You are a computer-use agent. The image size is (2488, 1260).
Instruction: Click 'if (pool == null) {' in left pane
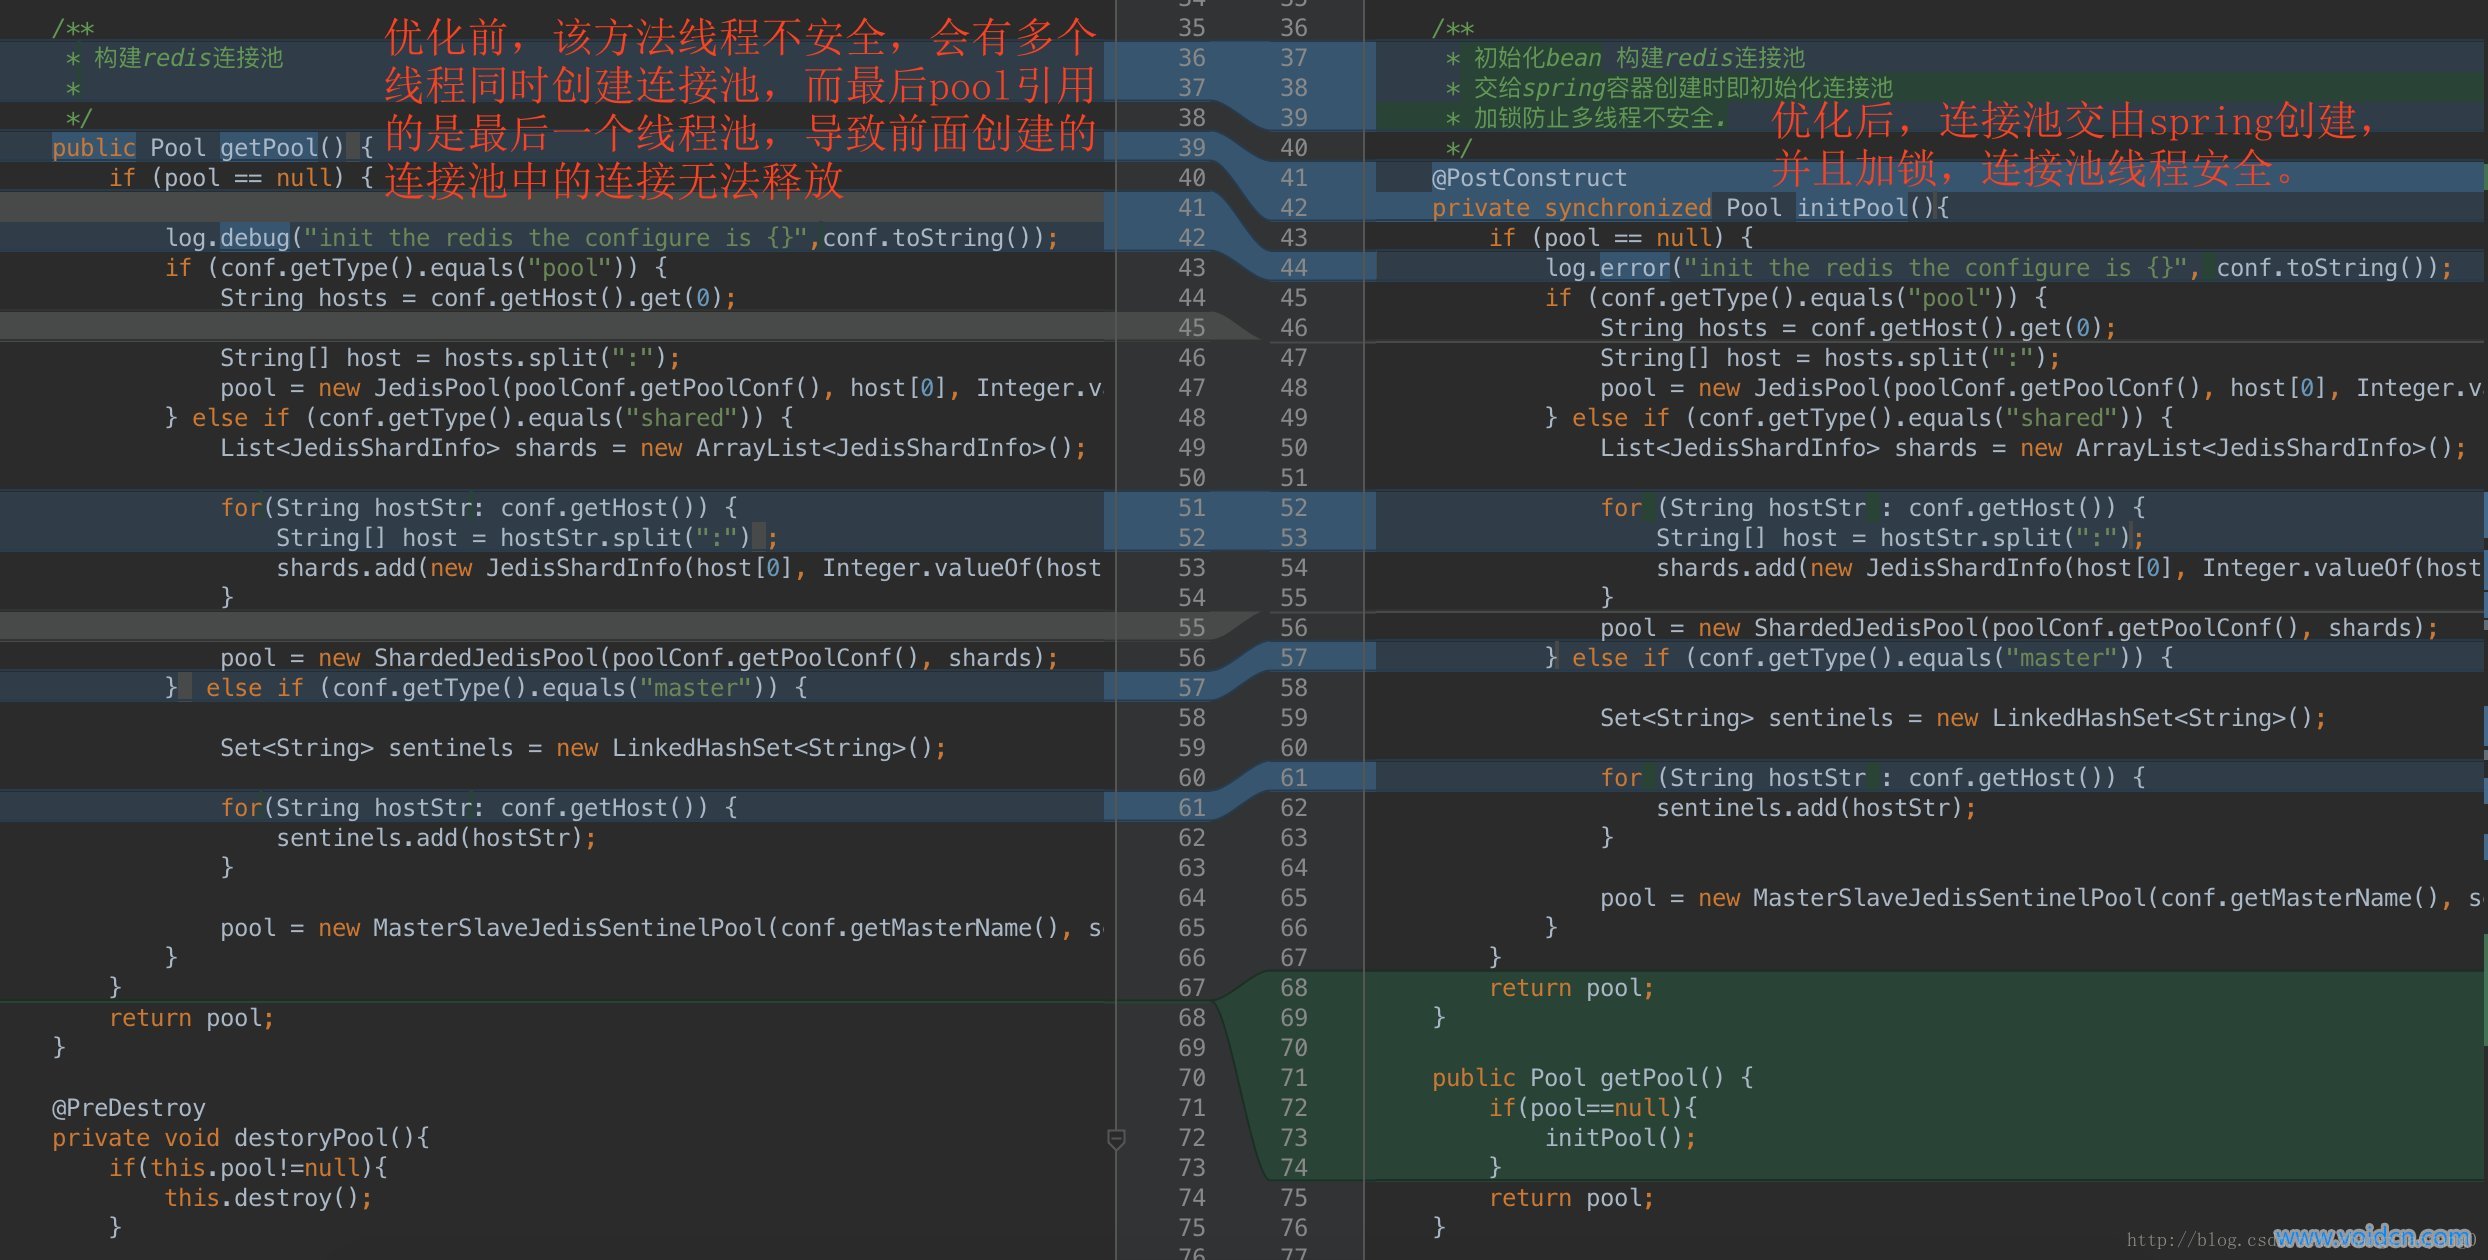click(241, 178)
